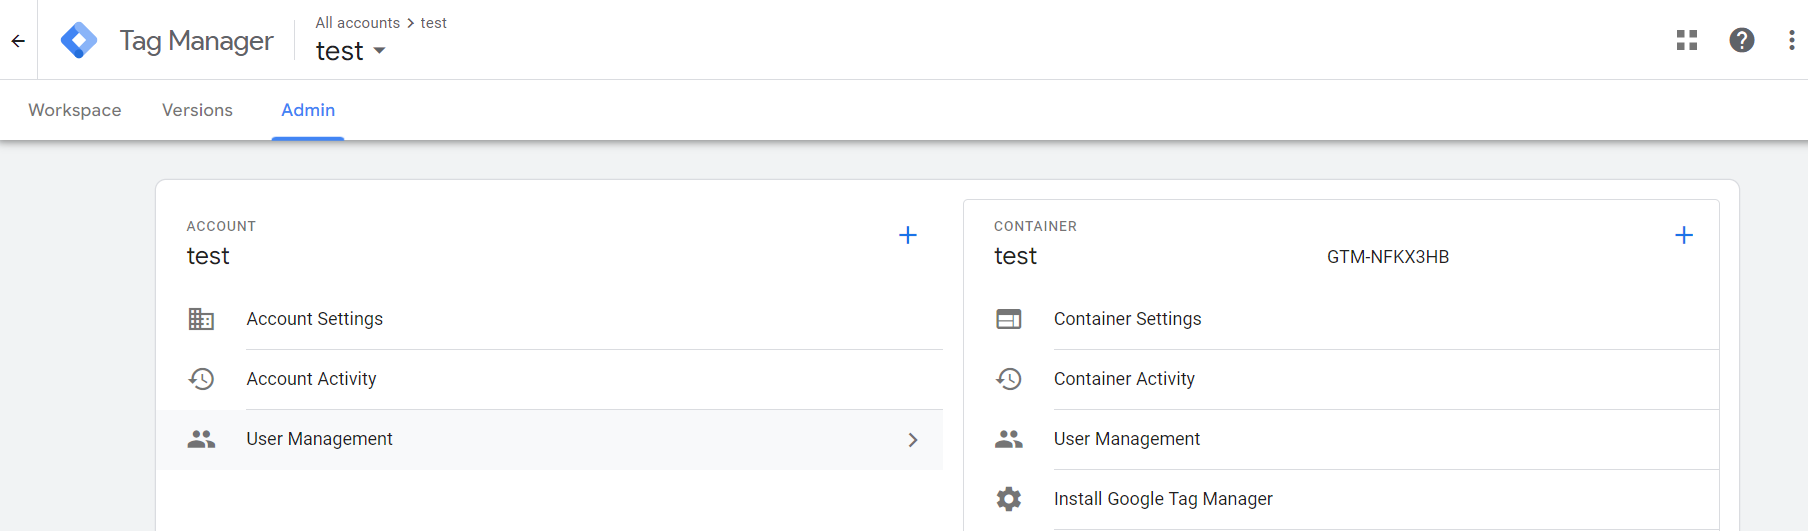The width and height of the screenshot is (1808, 531).
Task: Open the three-dot more options menu
Action: click(1790, 40)
